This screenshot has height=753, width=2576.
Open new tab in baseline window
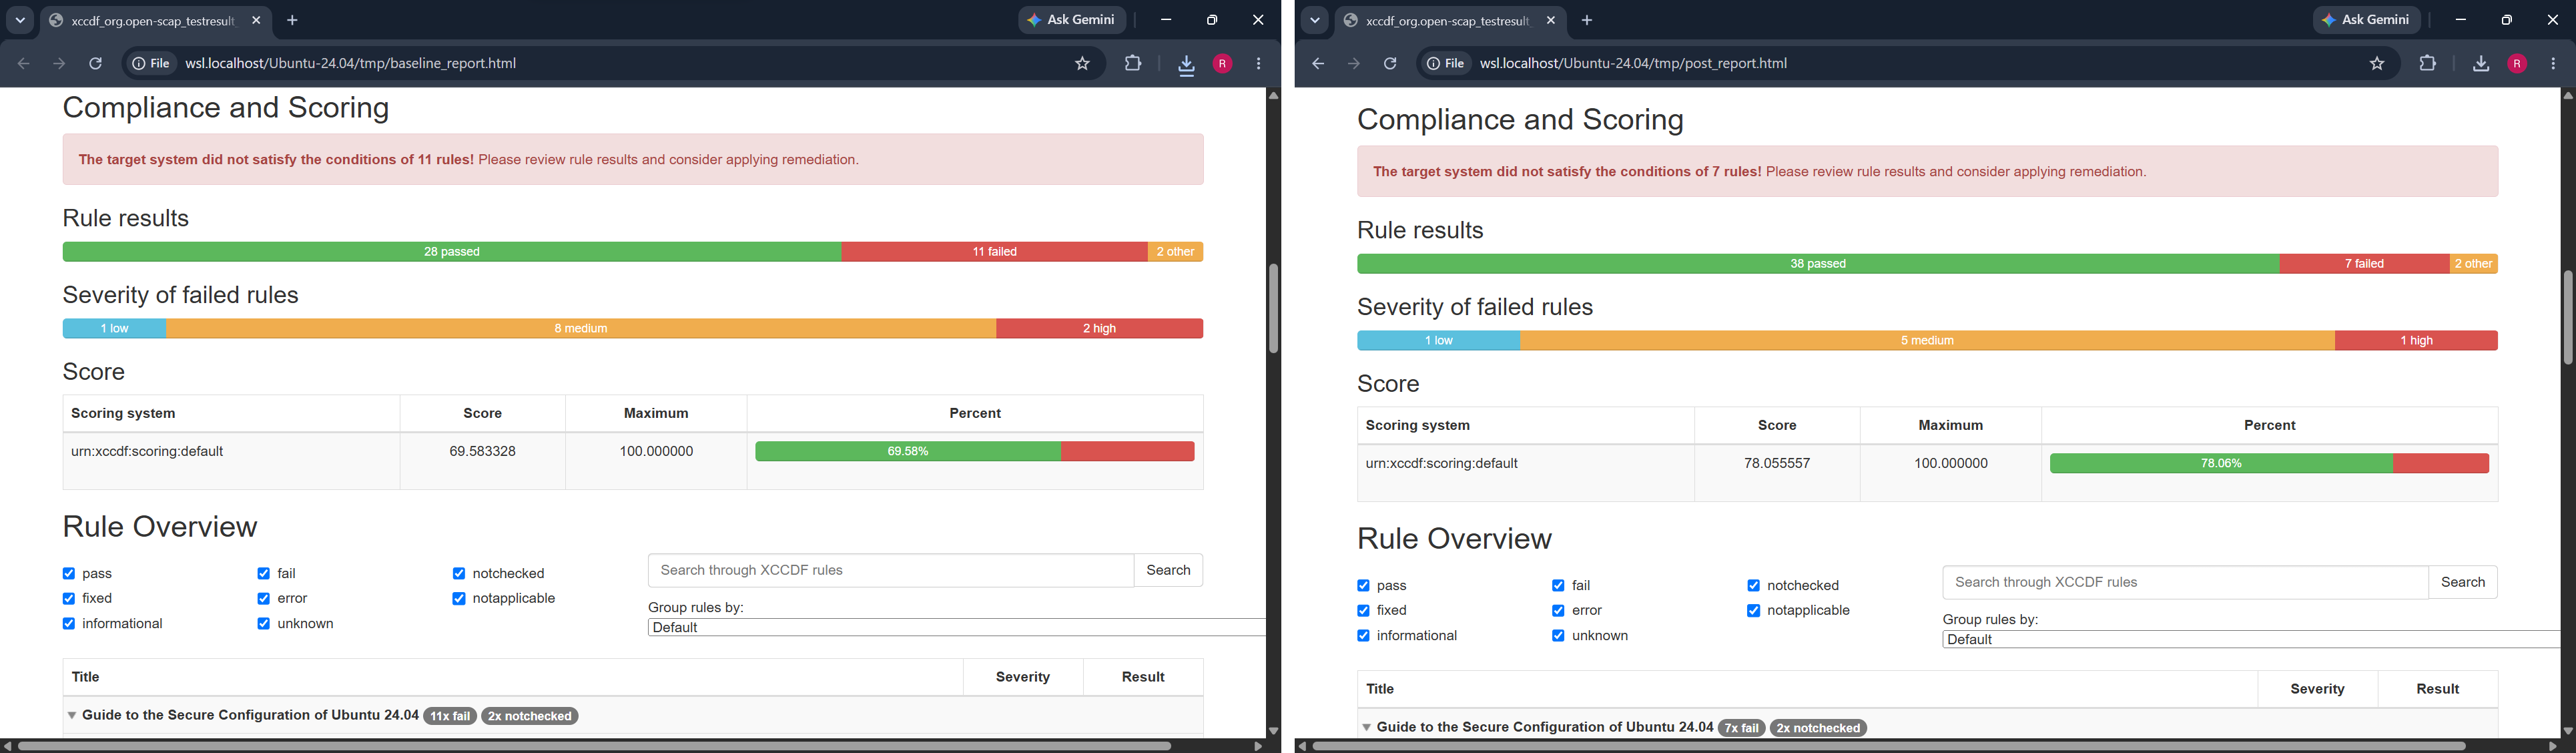[293, 20]
